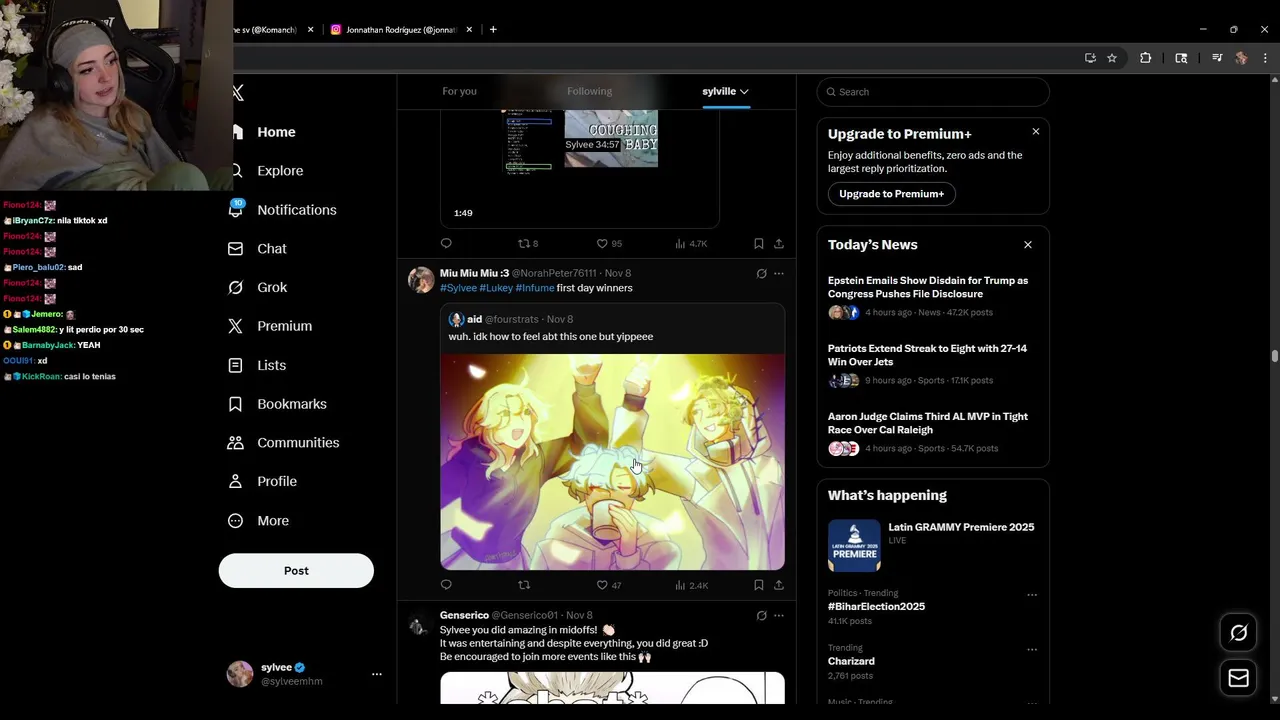This screenshot has width=1280, height=720.
Task: Open Profile in the sidebar
Action: [x=262, y=481]
